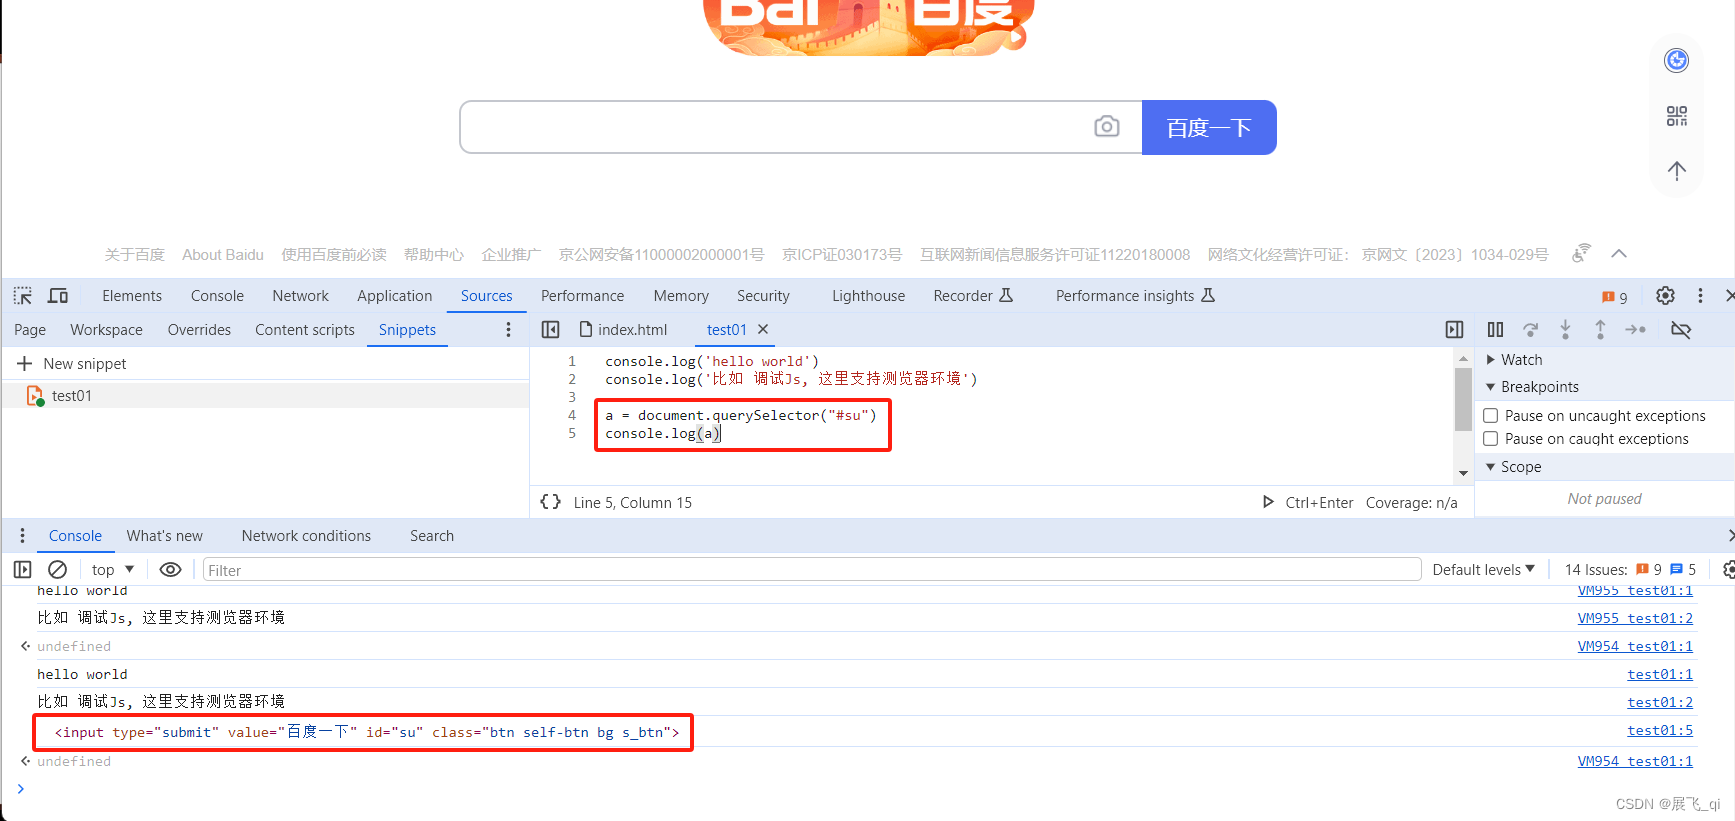
Task: Clear the console
Action: pyautogui.click(x=58, y=570)
